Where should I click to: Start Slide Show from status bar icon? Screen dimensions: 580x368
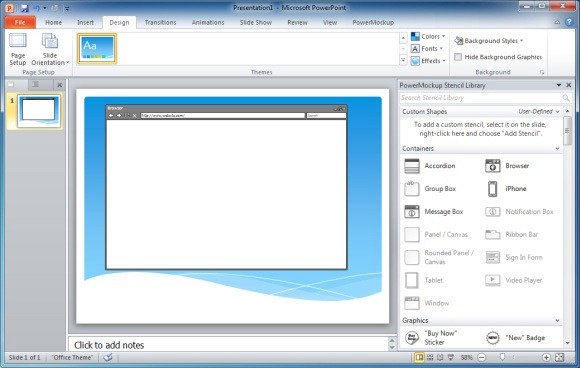coord(451,357)
